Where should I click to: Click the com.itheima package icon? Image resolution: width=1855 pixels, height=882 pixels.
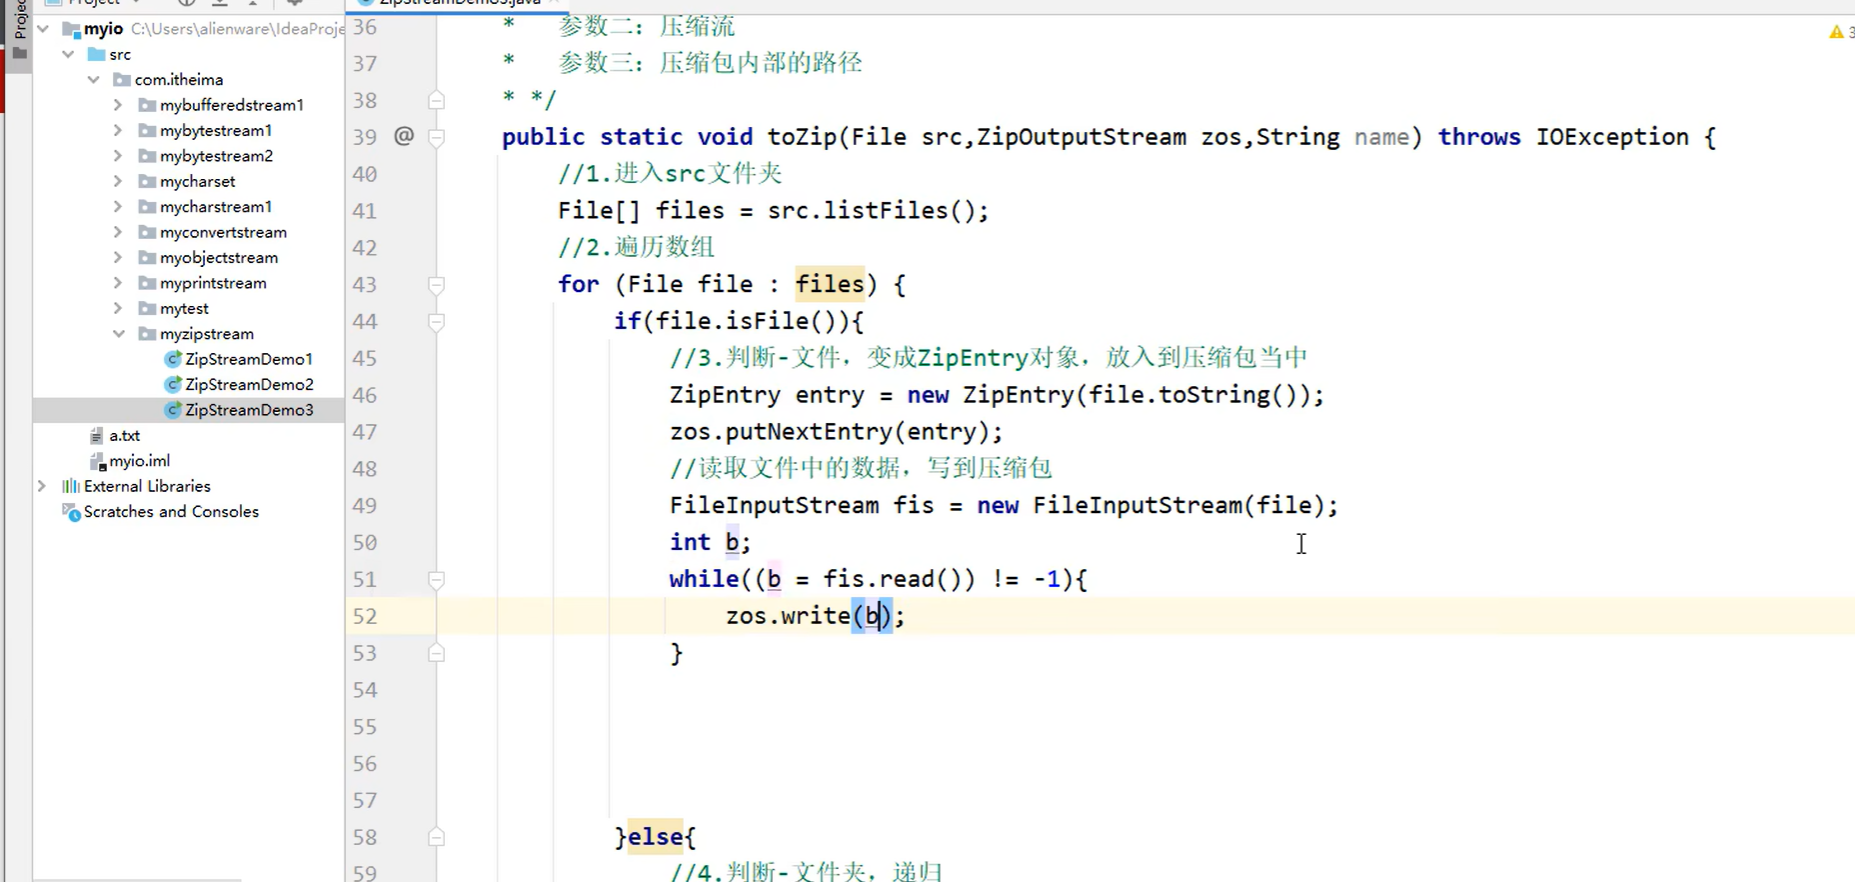tap(122, 79)
